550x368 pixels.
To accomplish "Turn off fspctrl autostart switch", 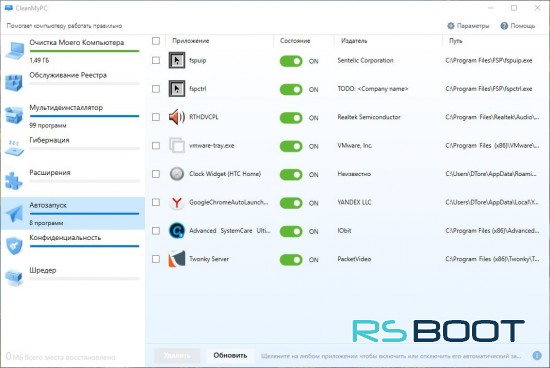I will tap(291, 89).
